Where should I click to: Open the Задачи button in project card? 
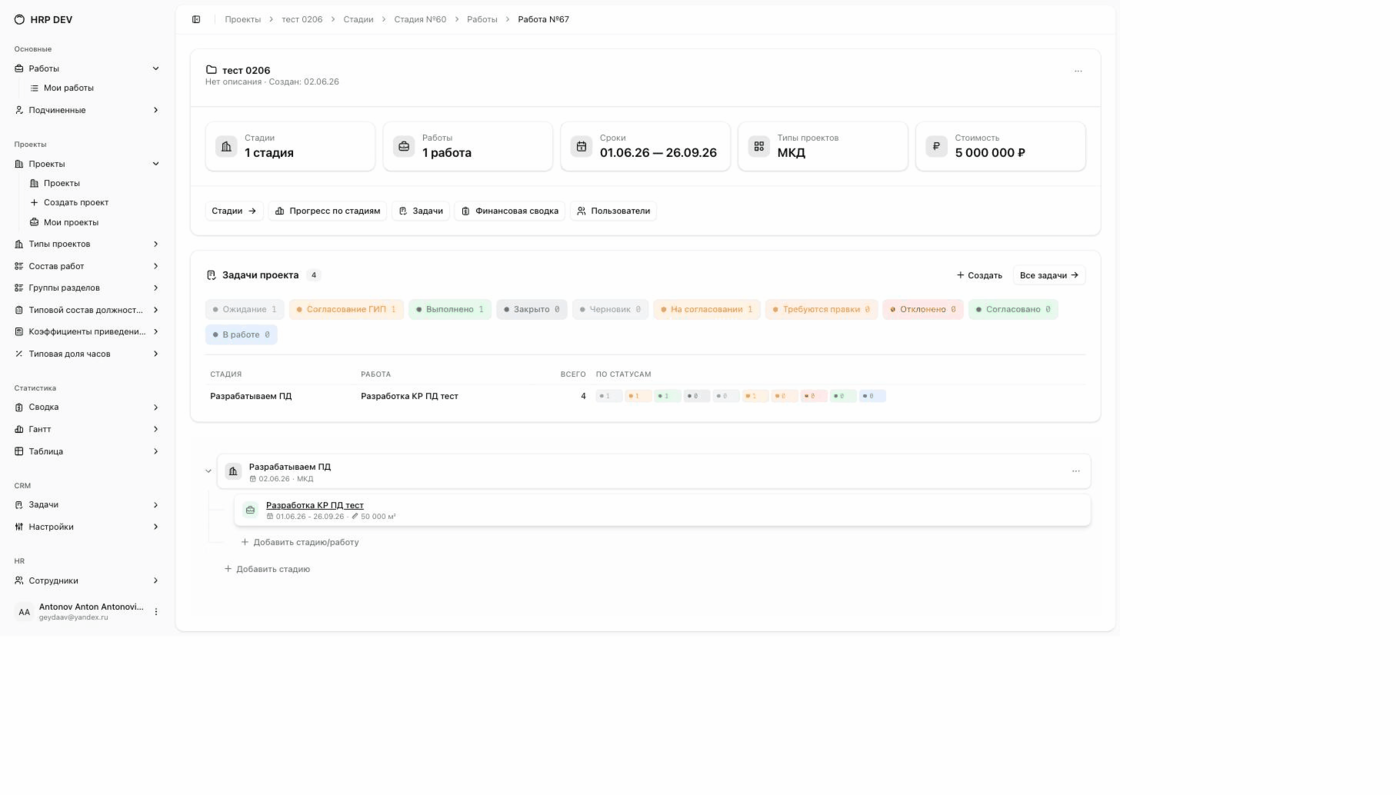tap(420, 211)
